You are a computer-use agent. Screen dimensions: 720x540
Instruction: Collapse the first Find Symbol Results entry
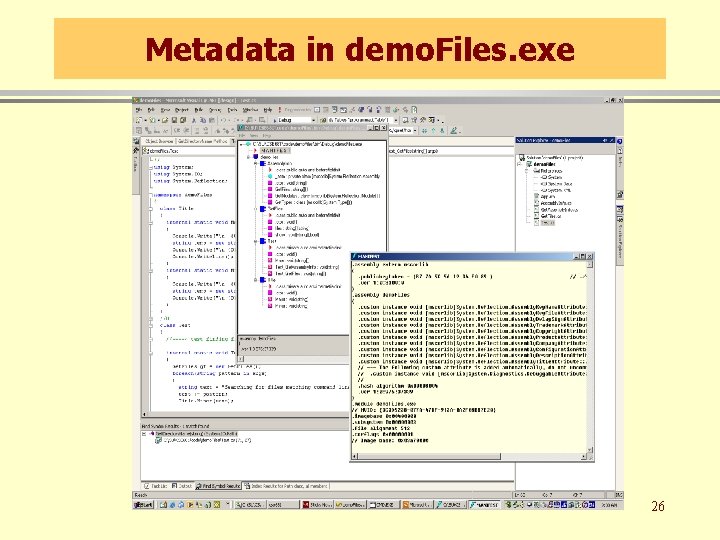coord(144,433)
